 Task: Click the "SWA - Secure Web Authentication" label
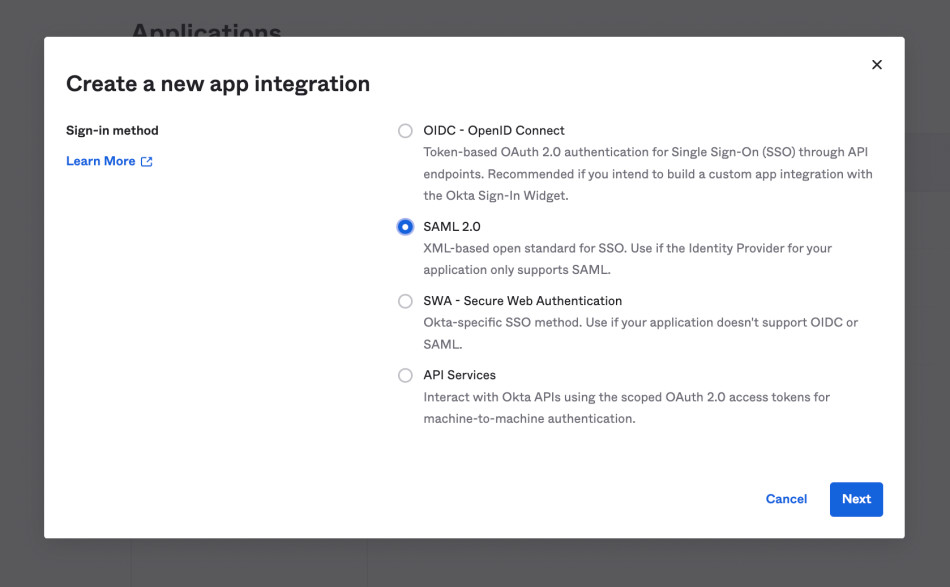point(522,301)
